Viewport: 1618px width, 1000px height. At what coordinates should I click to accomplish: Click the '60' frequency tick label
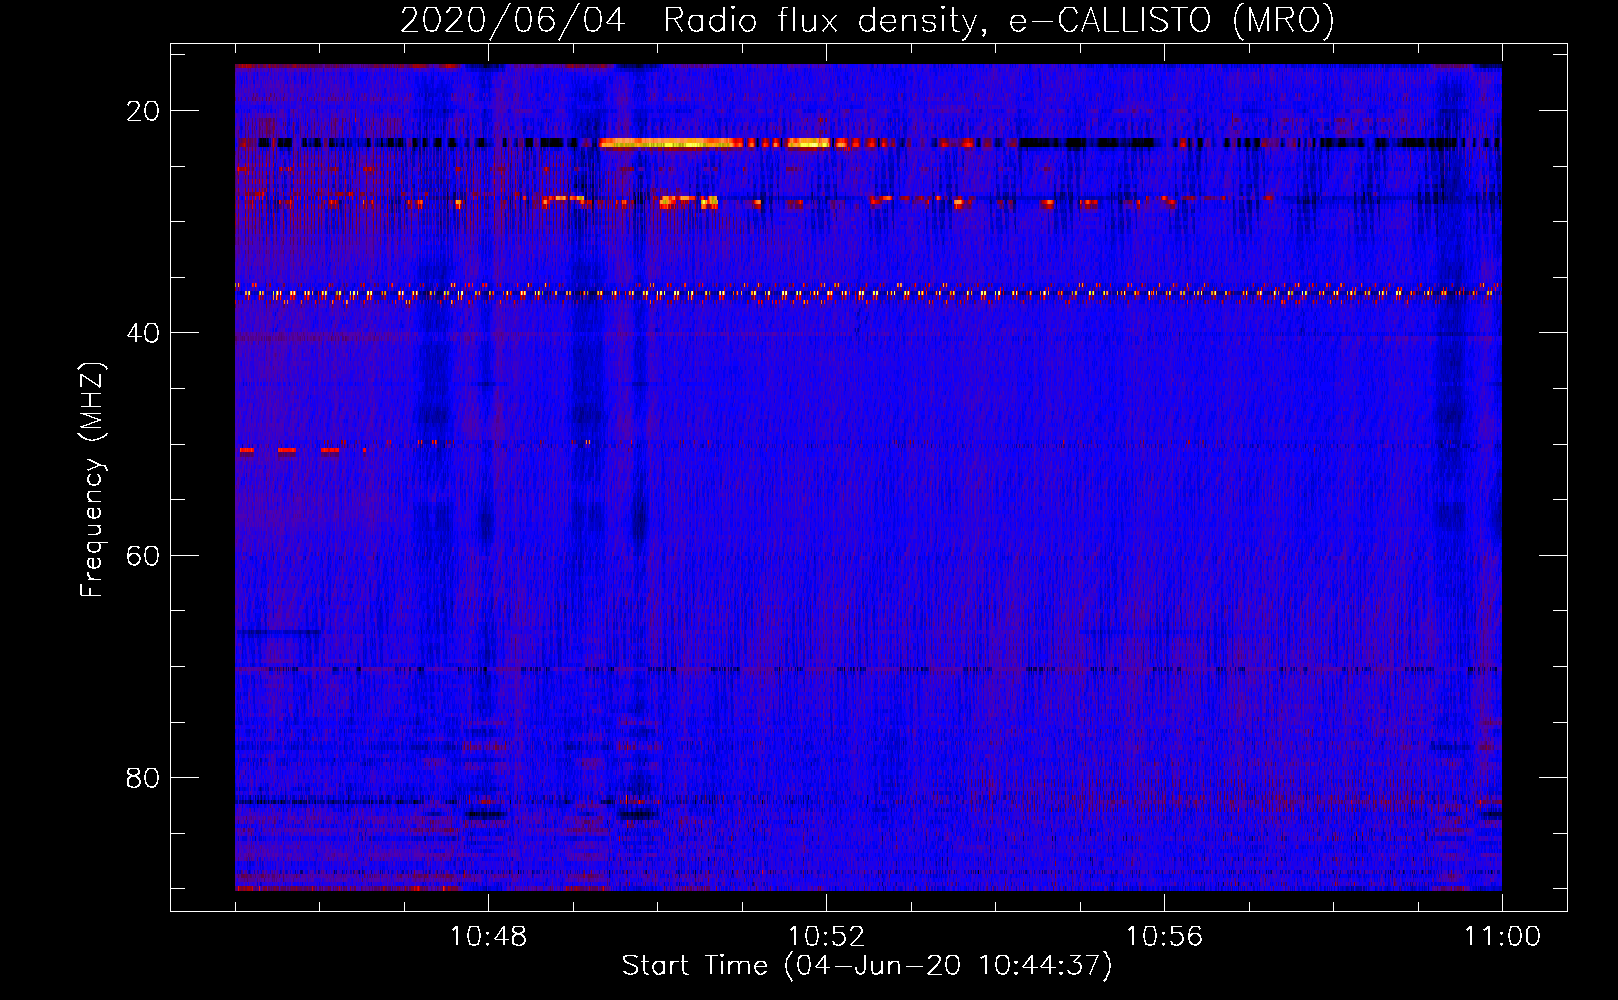[x=143, y=555]
